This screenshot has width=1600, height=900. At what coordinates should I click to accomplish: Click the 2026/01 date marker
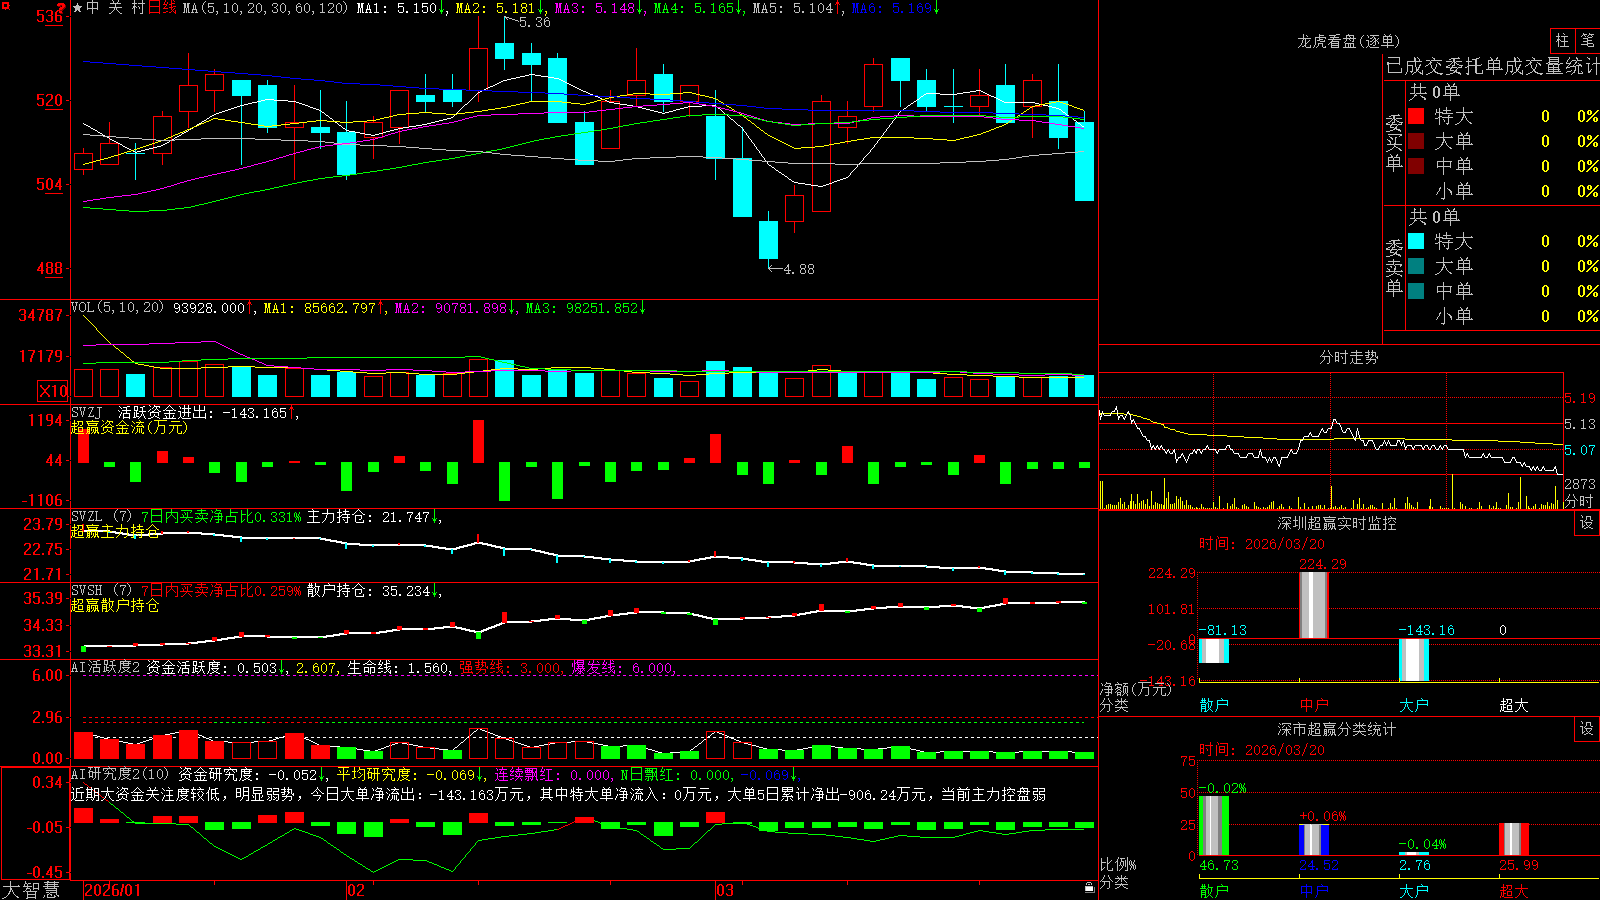click(x=113, y=890)
